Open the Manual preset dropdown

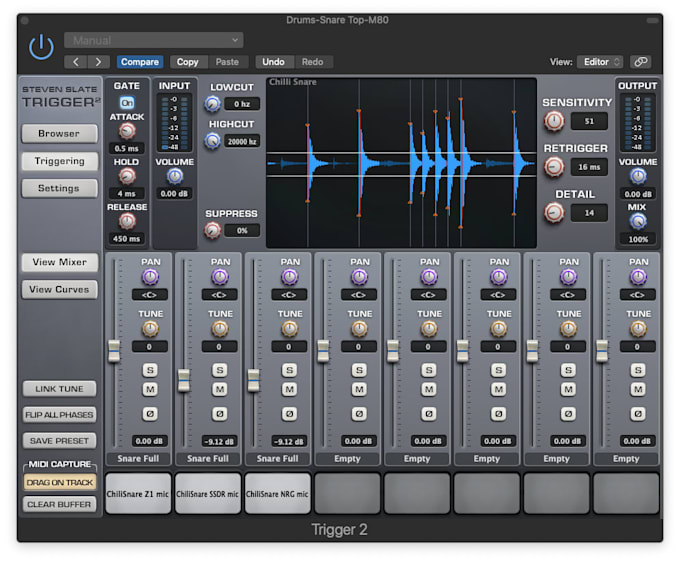(154, 40)
